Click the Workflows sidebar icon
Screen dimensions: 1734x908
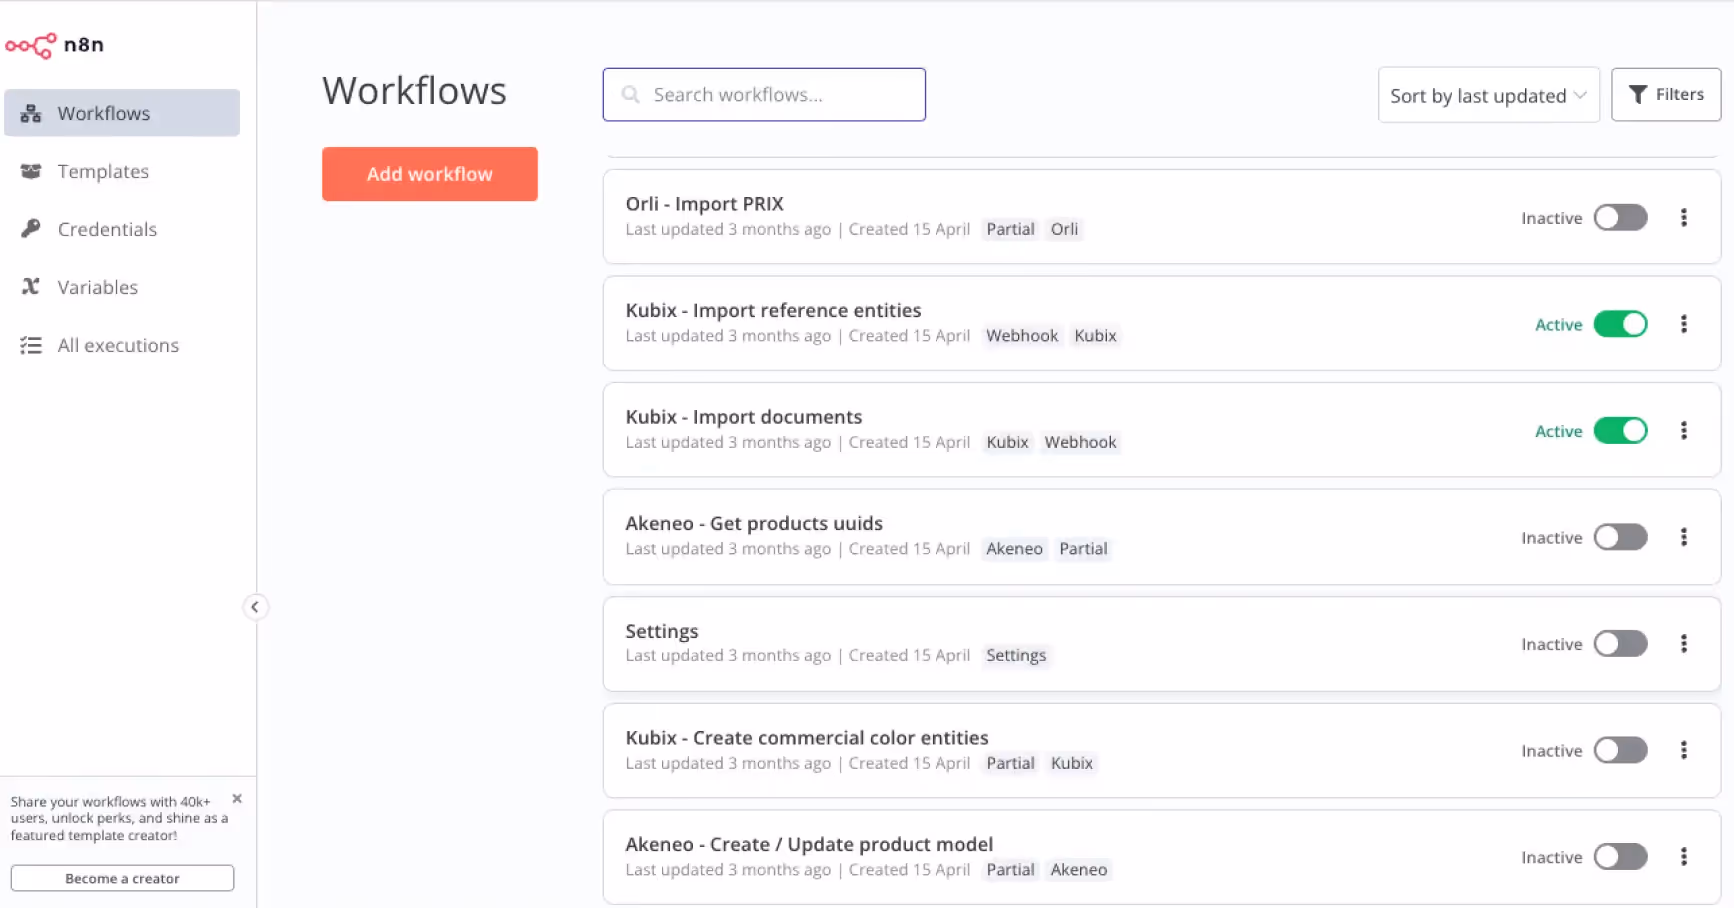pos(31,113)
